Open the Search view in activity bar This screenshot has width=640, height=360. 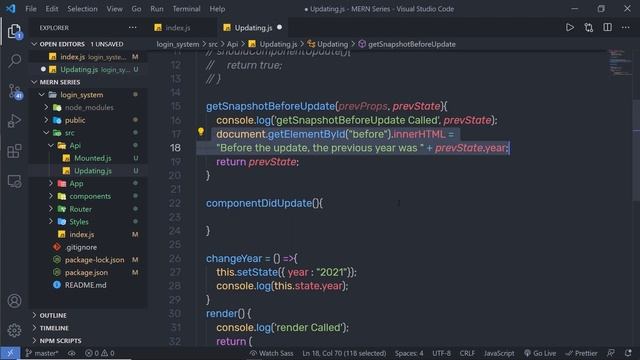14,61
